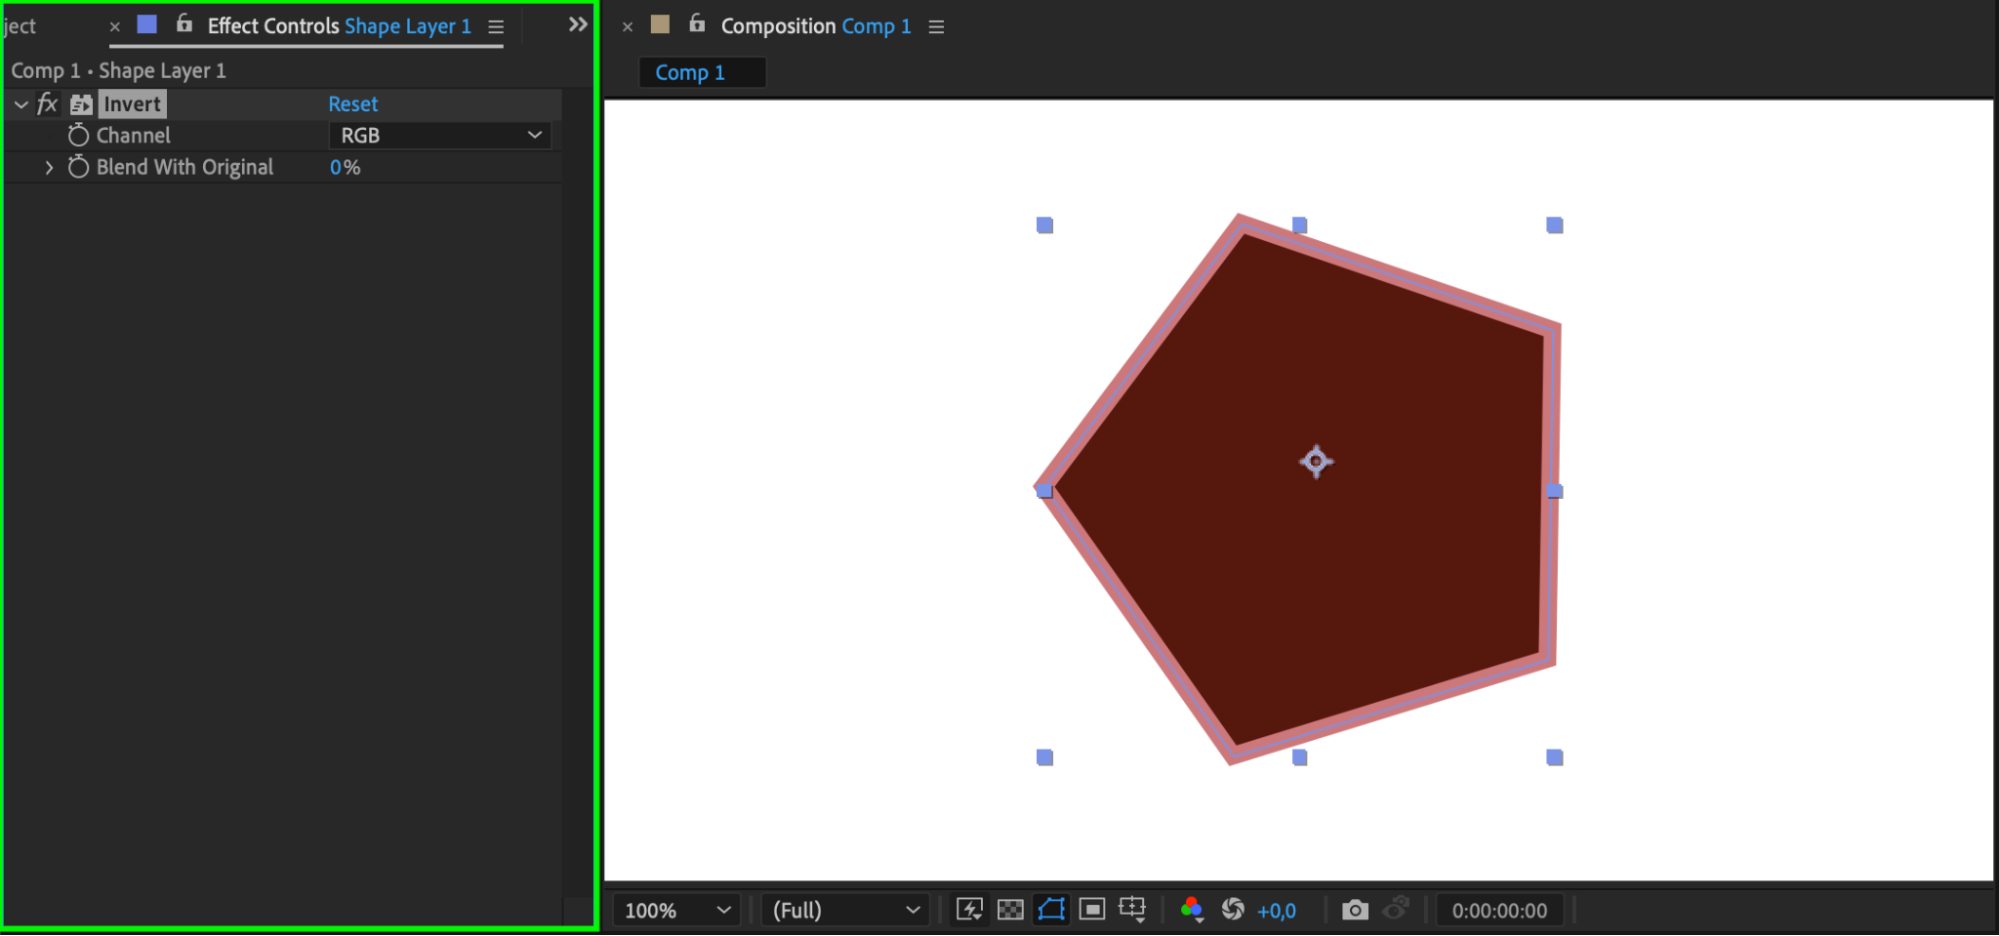The height and width of the screenshot is (936, 1999).
Task: Toggle the fx switch for Invert effect
Action: pos(47,104)
